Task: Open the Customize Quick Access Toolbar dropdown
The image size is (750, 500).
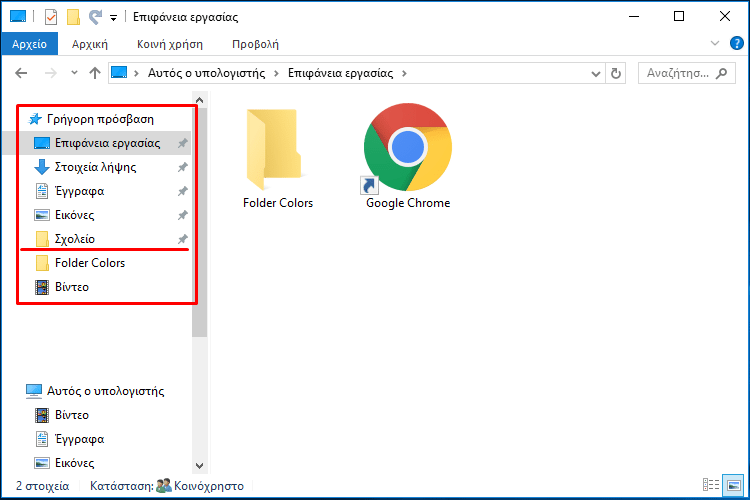Action: pyautogui.click(x=113, y=18)
